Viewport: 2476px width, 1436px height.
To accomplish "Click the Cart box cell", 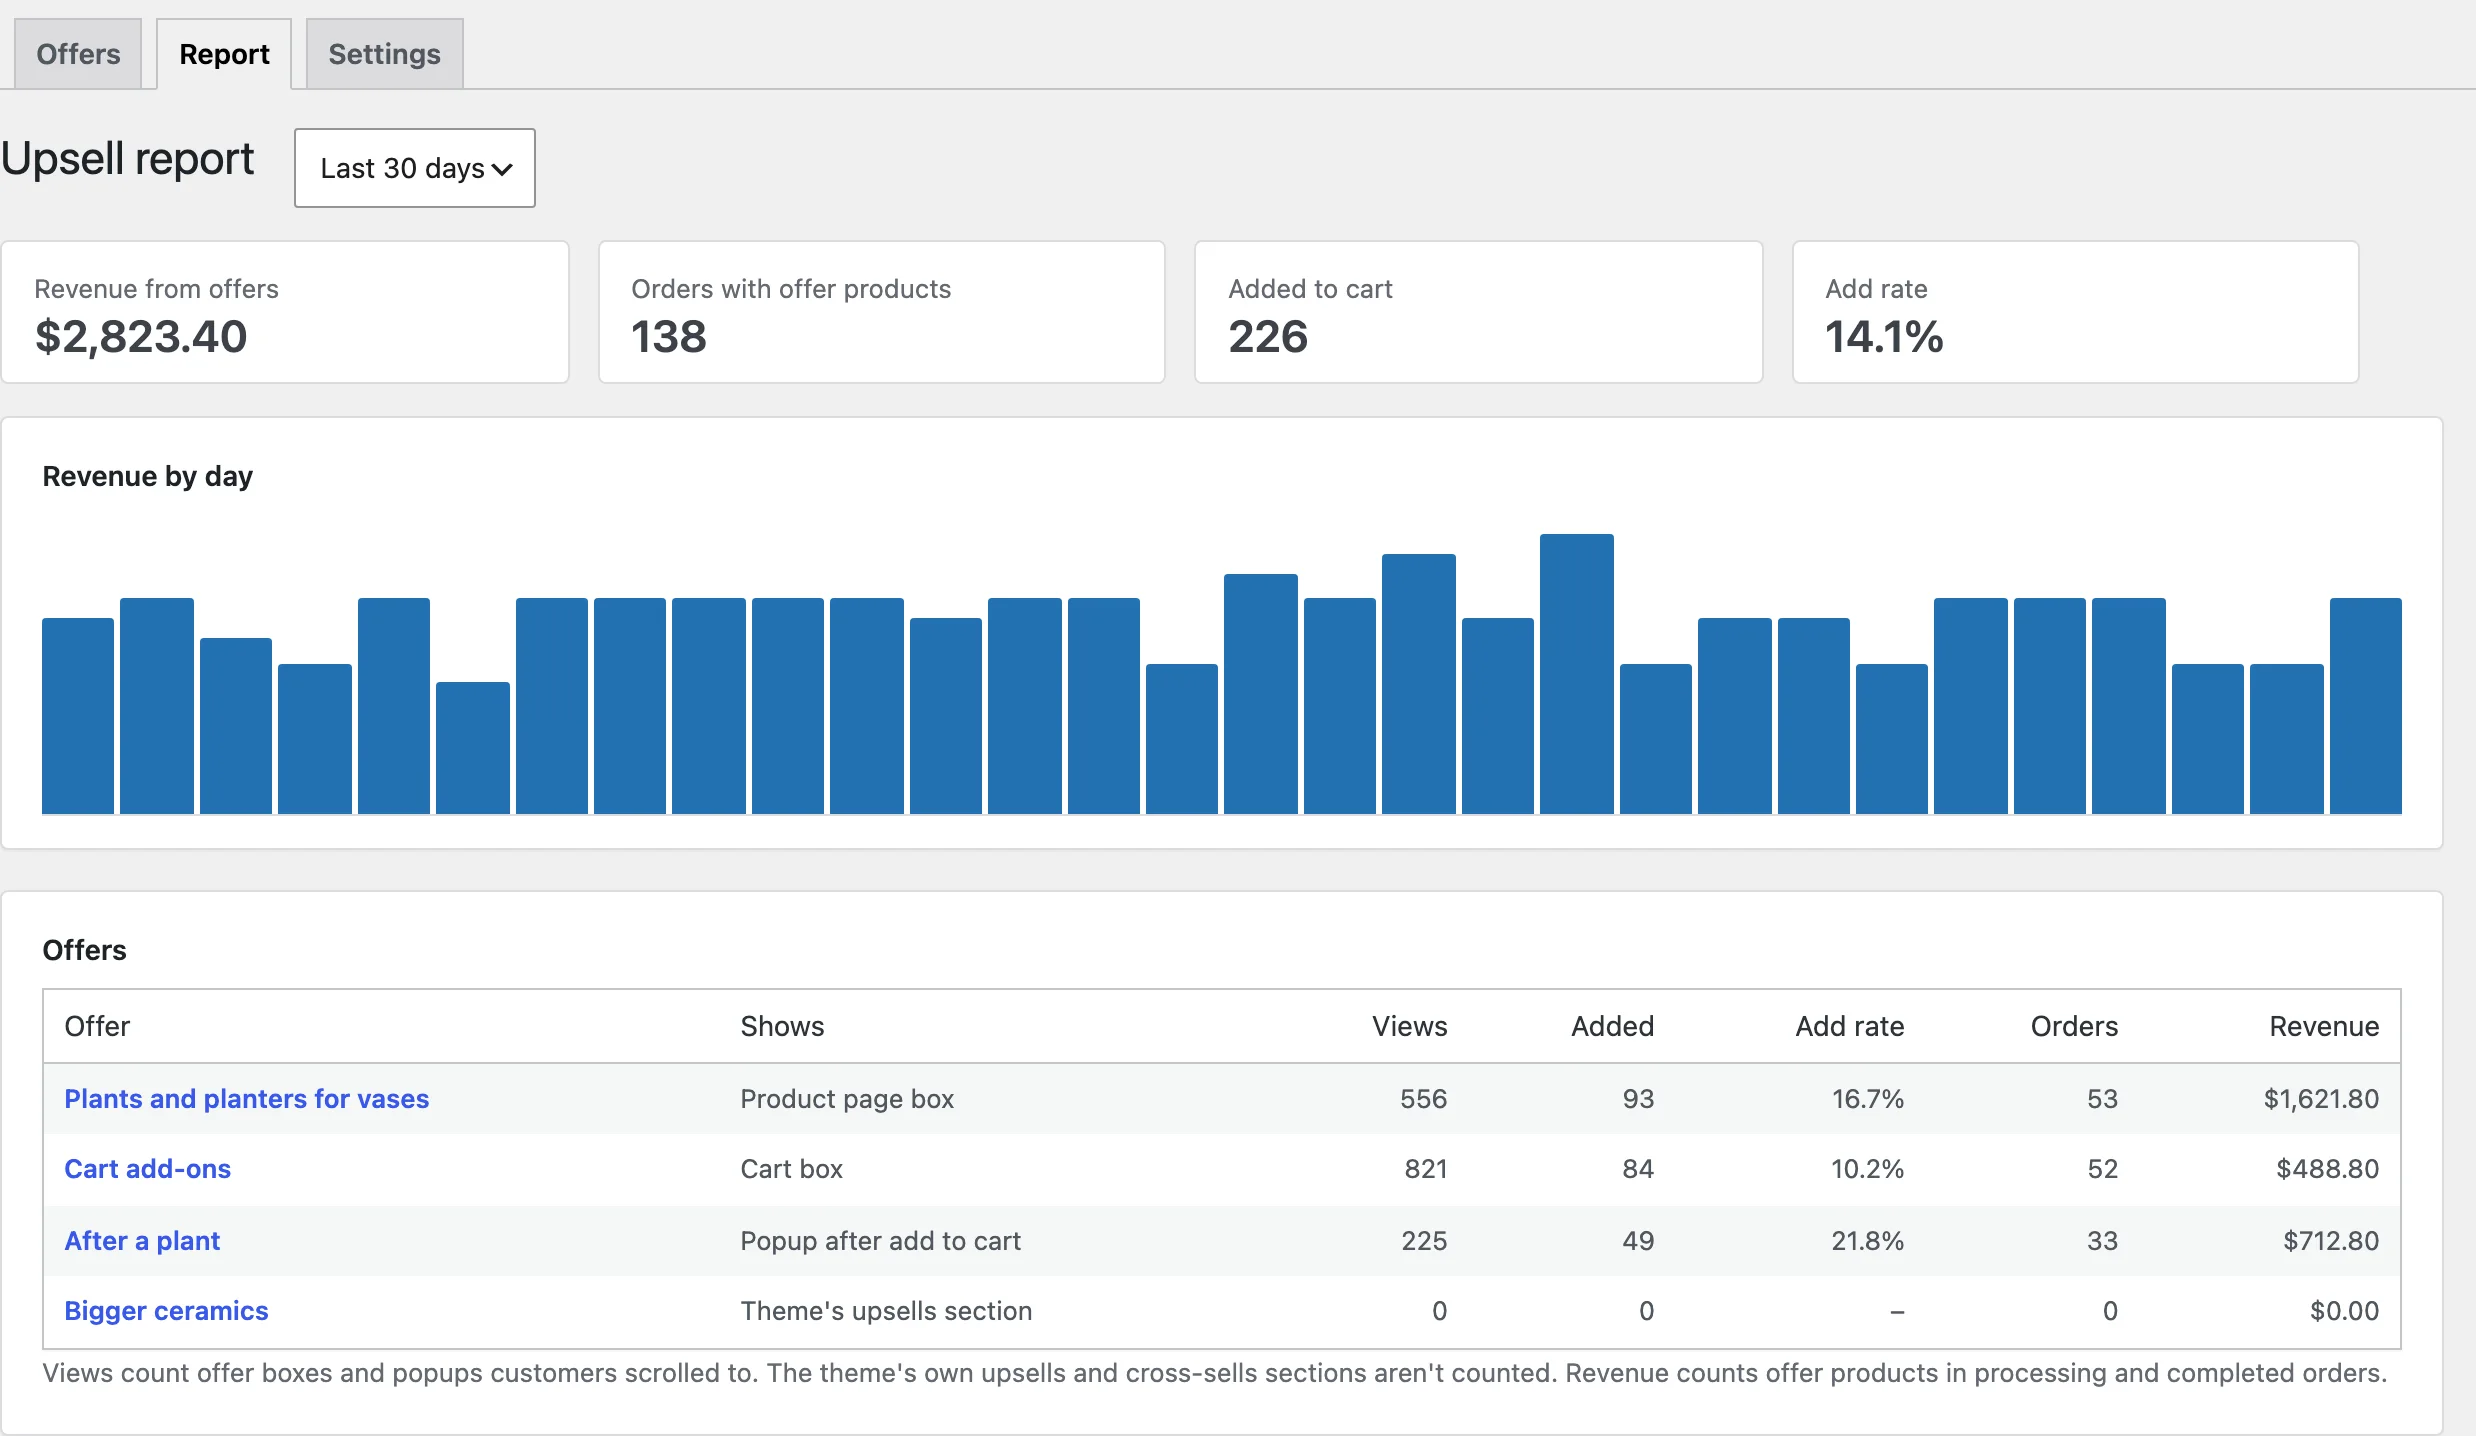I will (791, 1168).
